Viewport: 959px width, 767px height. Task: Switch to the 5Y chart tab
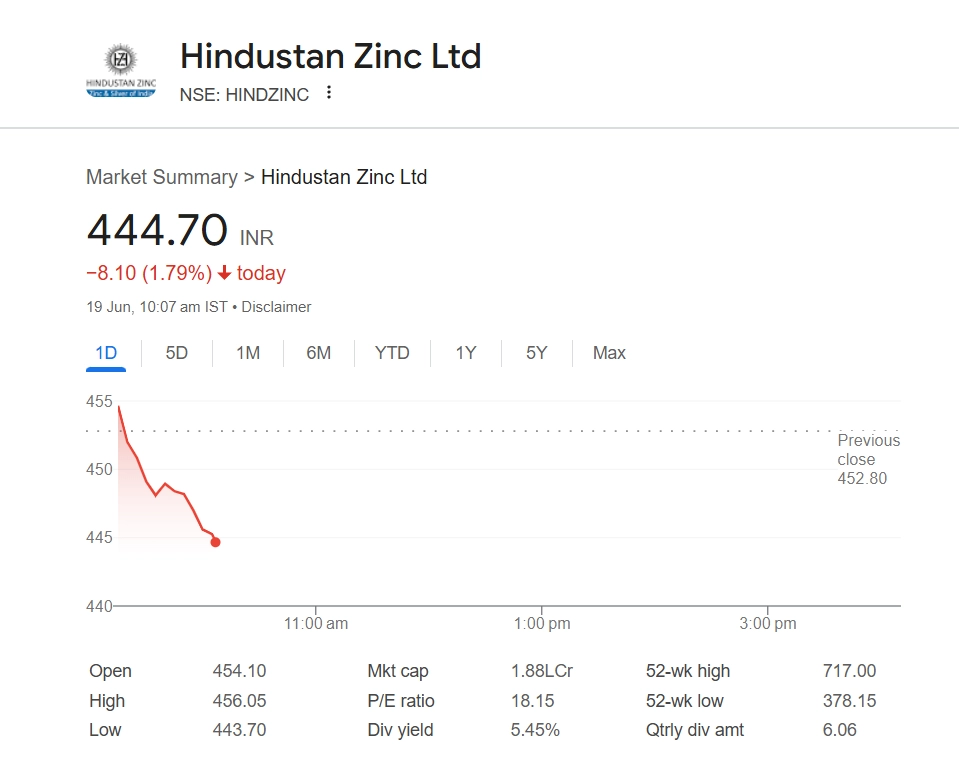pos(537,353)
